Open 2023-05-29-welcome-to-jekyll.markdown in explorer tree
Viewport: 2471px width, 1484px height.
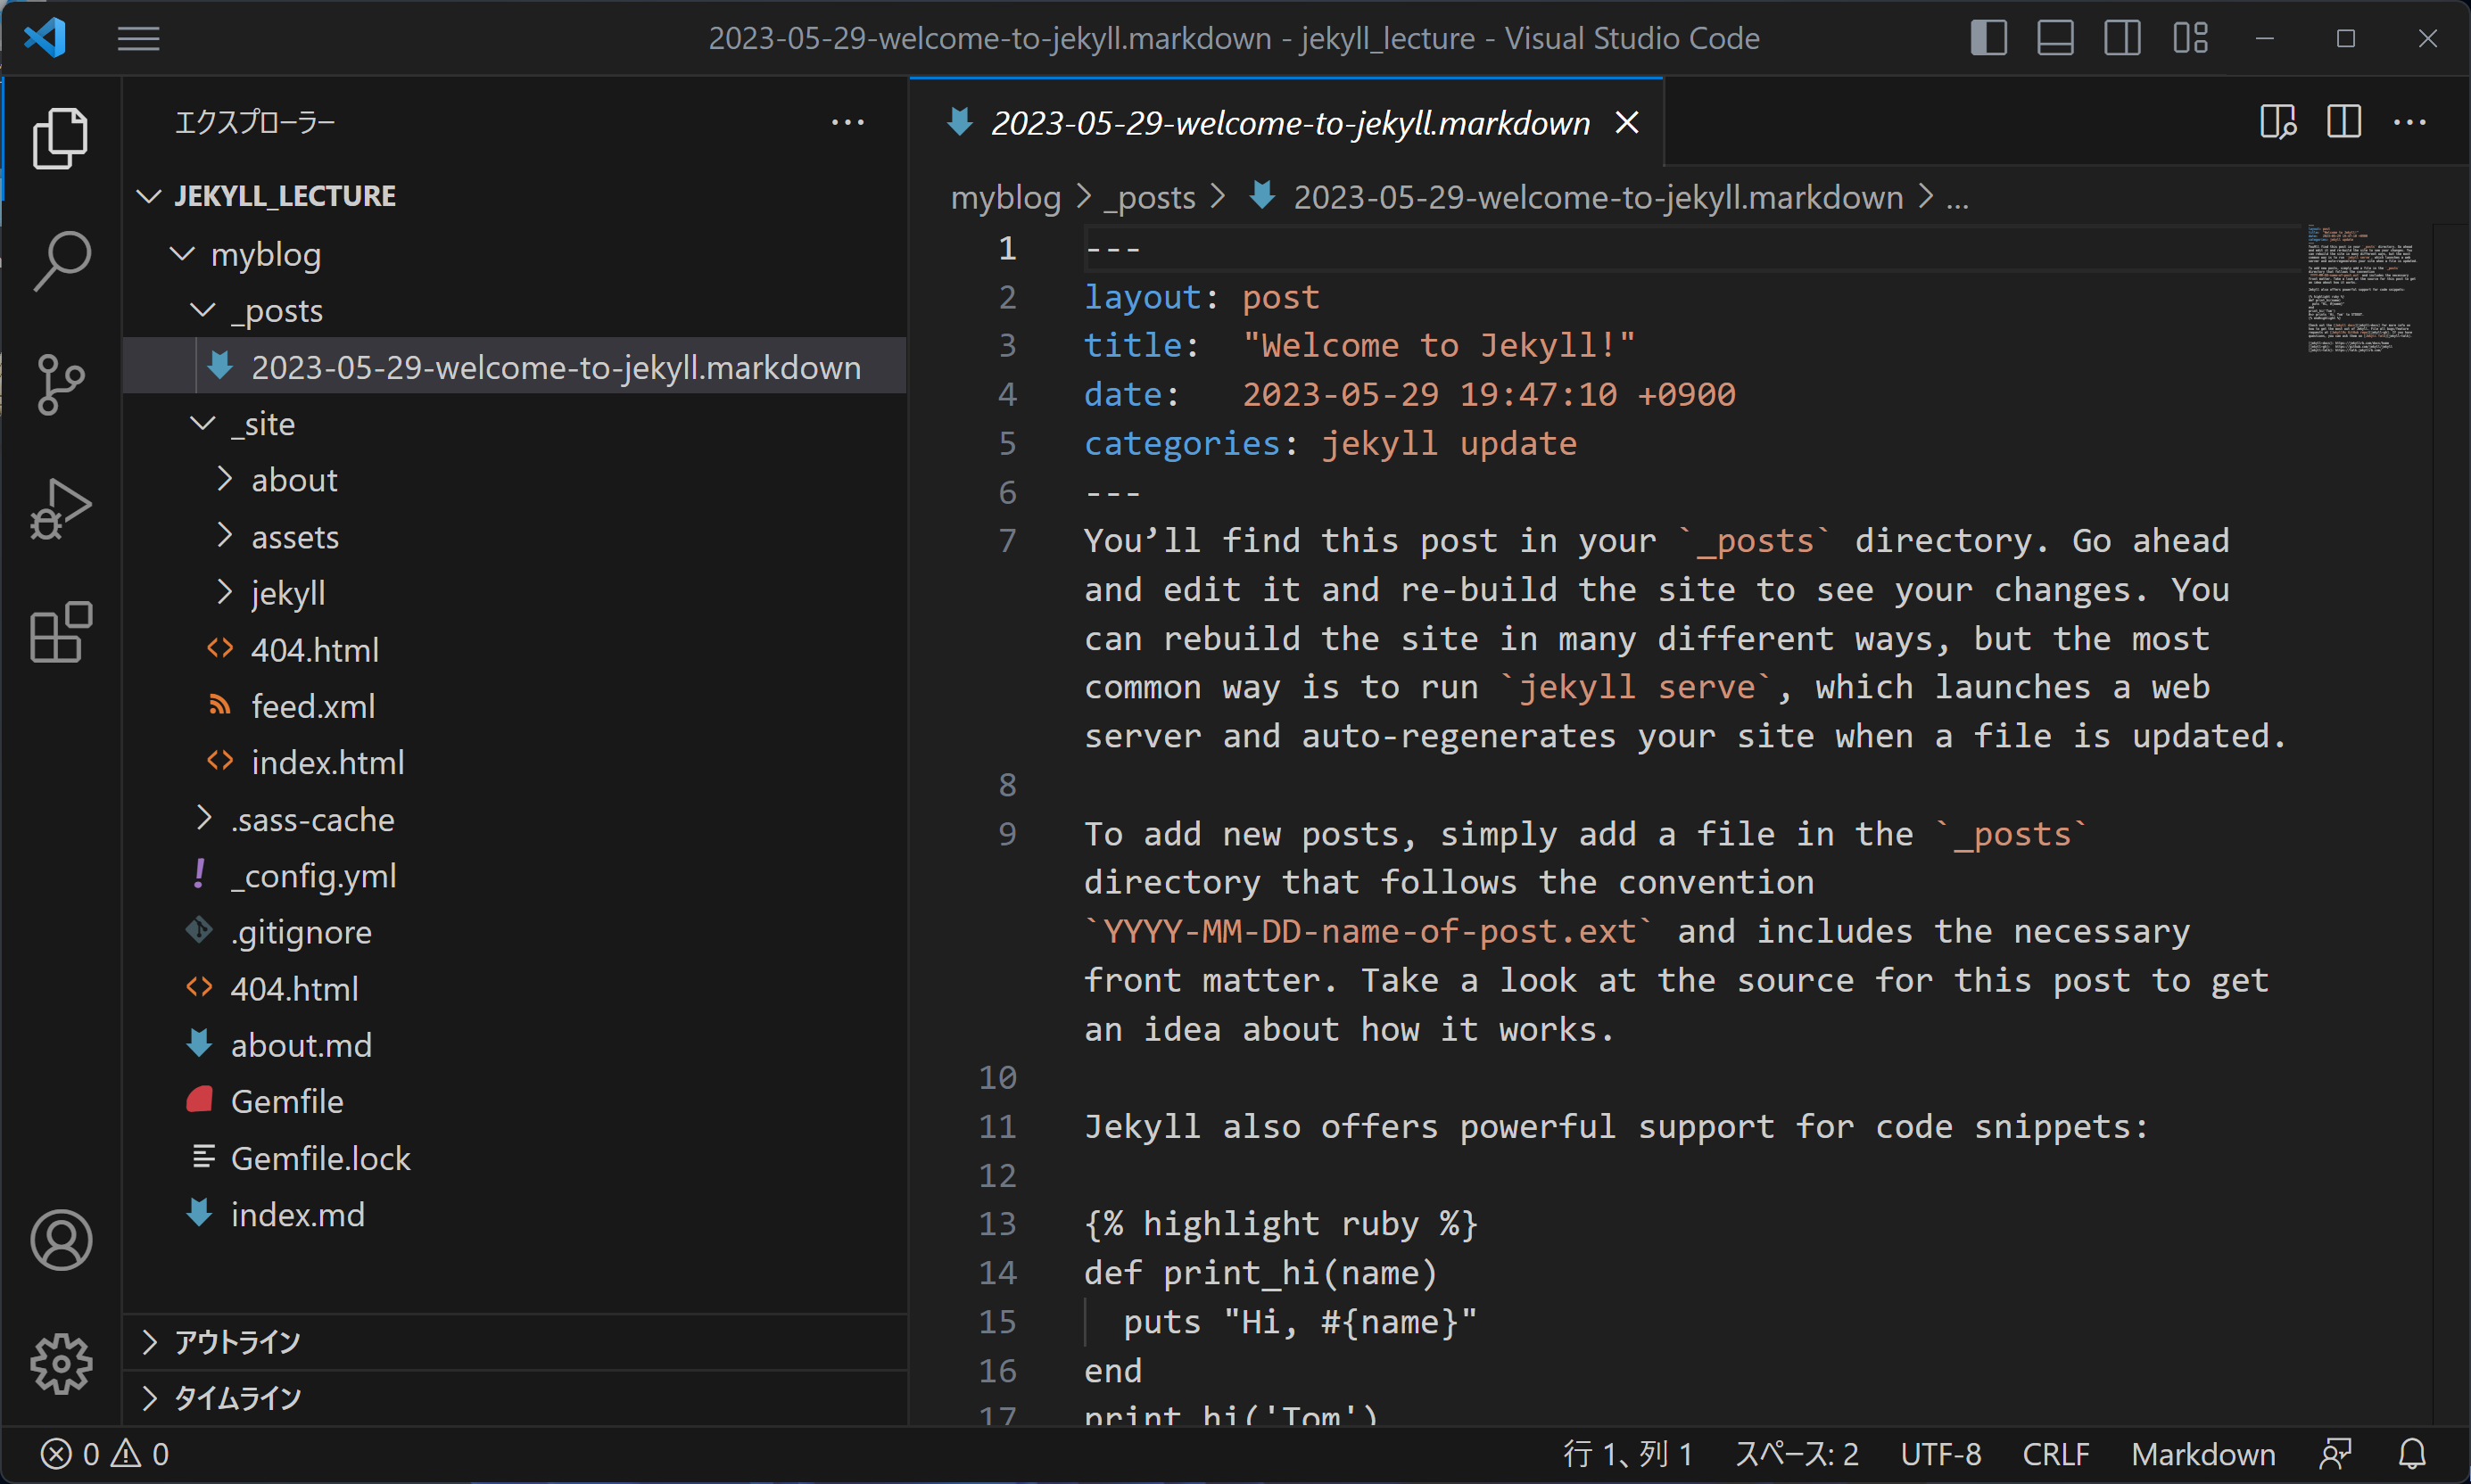tap(515, 367)
